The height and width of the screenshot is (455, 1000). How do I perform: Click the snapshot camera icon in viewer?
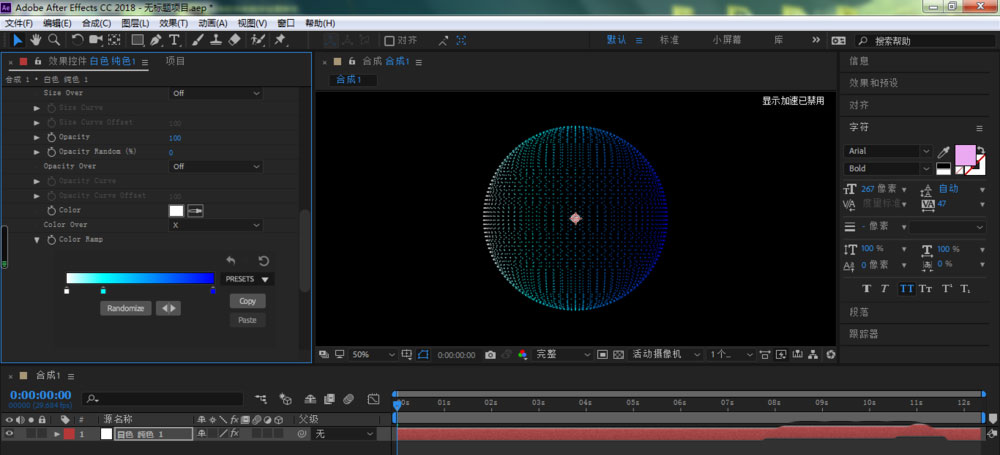click(x=490, y=355)
